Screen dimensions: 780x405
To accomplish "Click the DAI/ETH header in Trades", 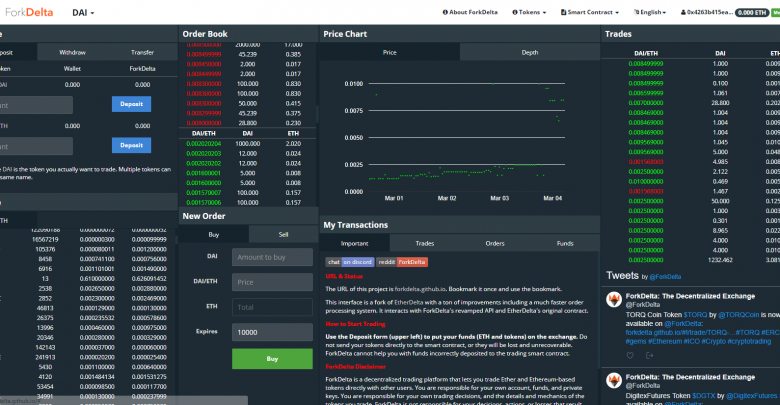I will tap(646, 53).
